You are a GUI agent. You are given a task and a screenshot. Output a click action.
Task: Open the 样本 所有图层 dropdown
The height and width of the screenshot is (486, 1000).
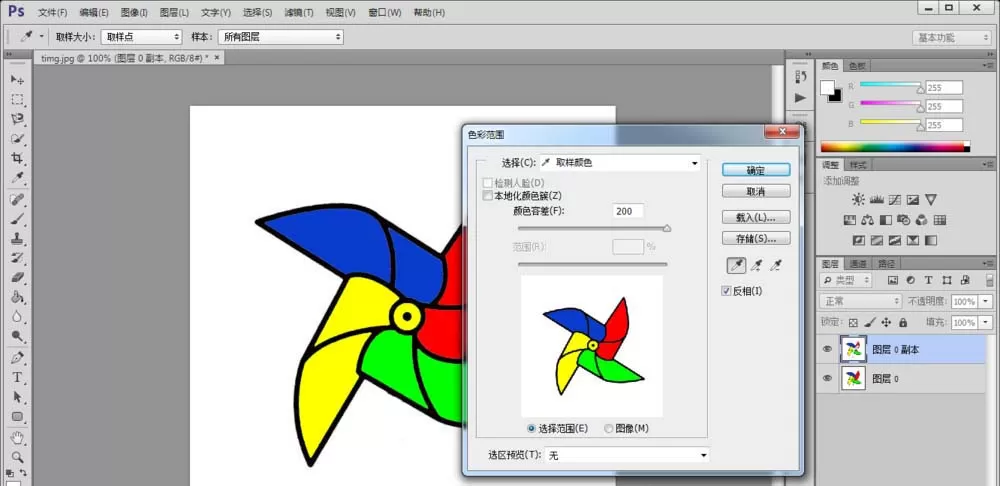[281, 37]
